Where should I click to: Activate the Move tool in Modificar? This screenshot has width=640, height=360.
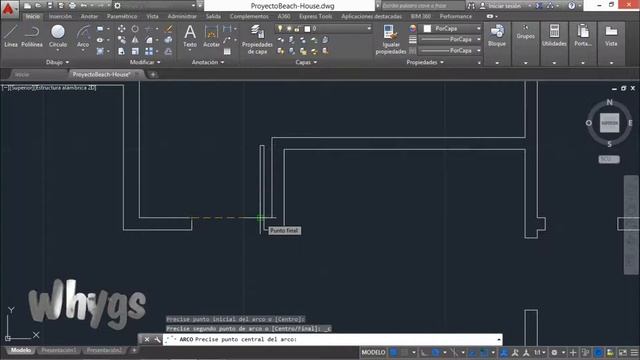122,29
